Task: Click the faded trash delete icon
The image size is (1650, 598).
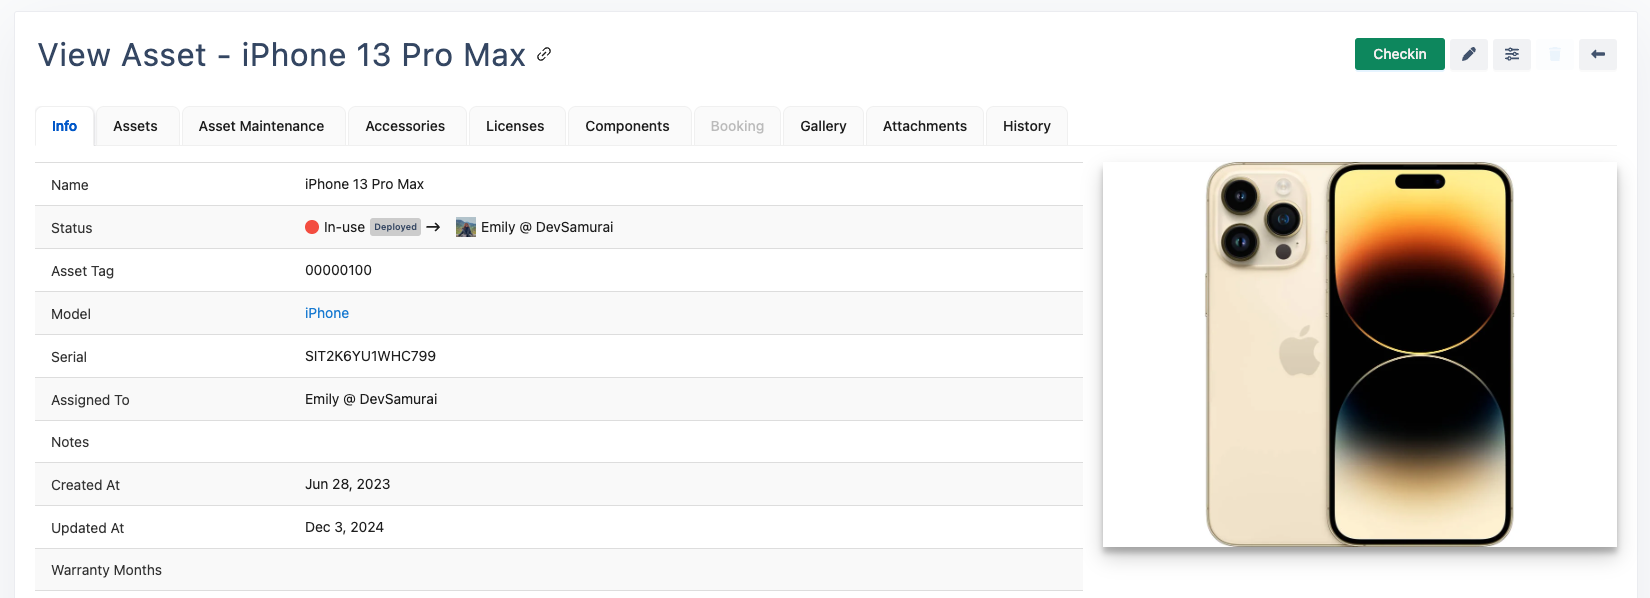Action: 1554,54
